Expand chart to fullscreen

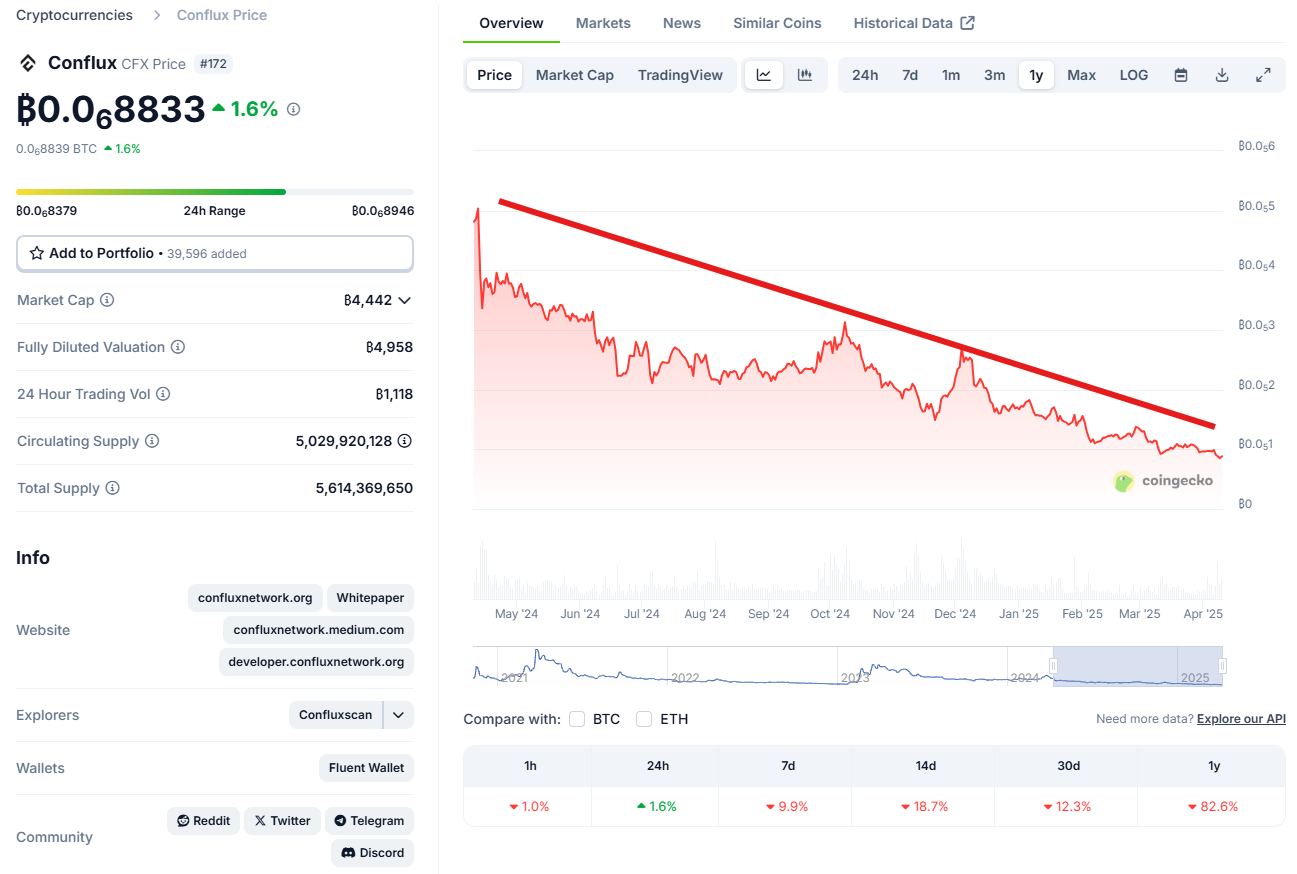pyautogui.click(x=1263, y=75)
